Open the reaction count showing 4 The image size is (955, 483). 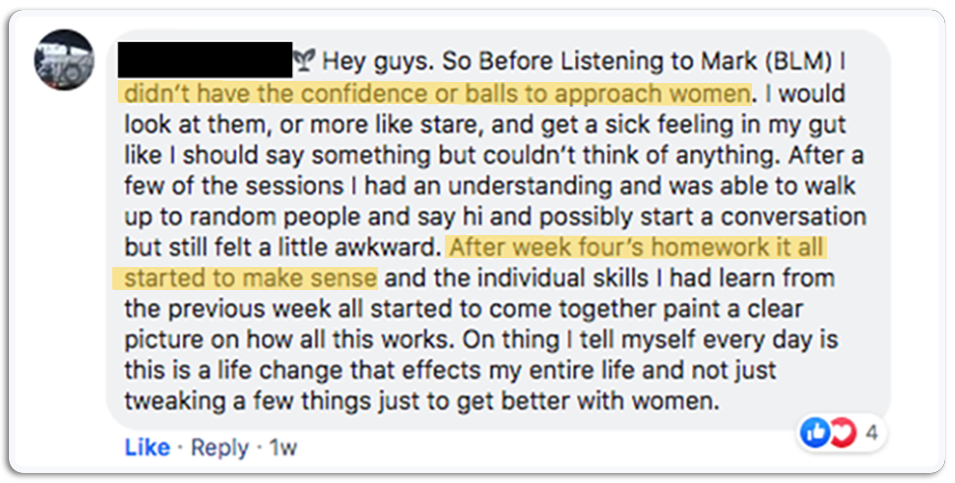[x=871, y=434]
